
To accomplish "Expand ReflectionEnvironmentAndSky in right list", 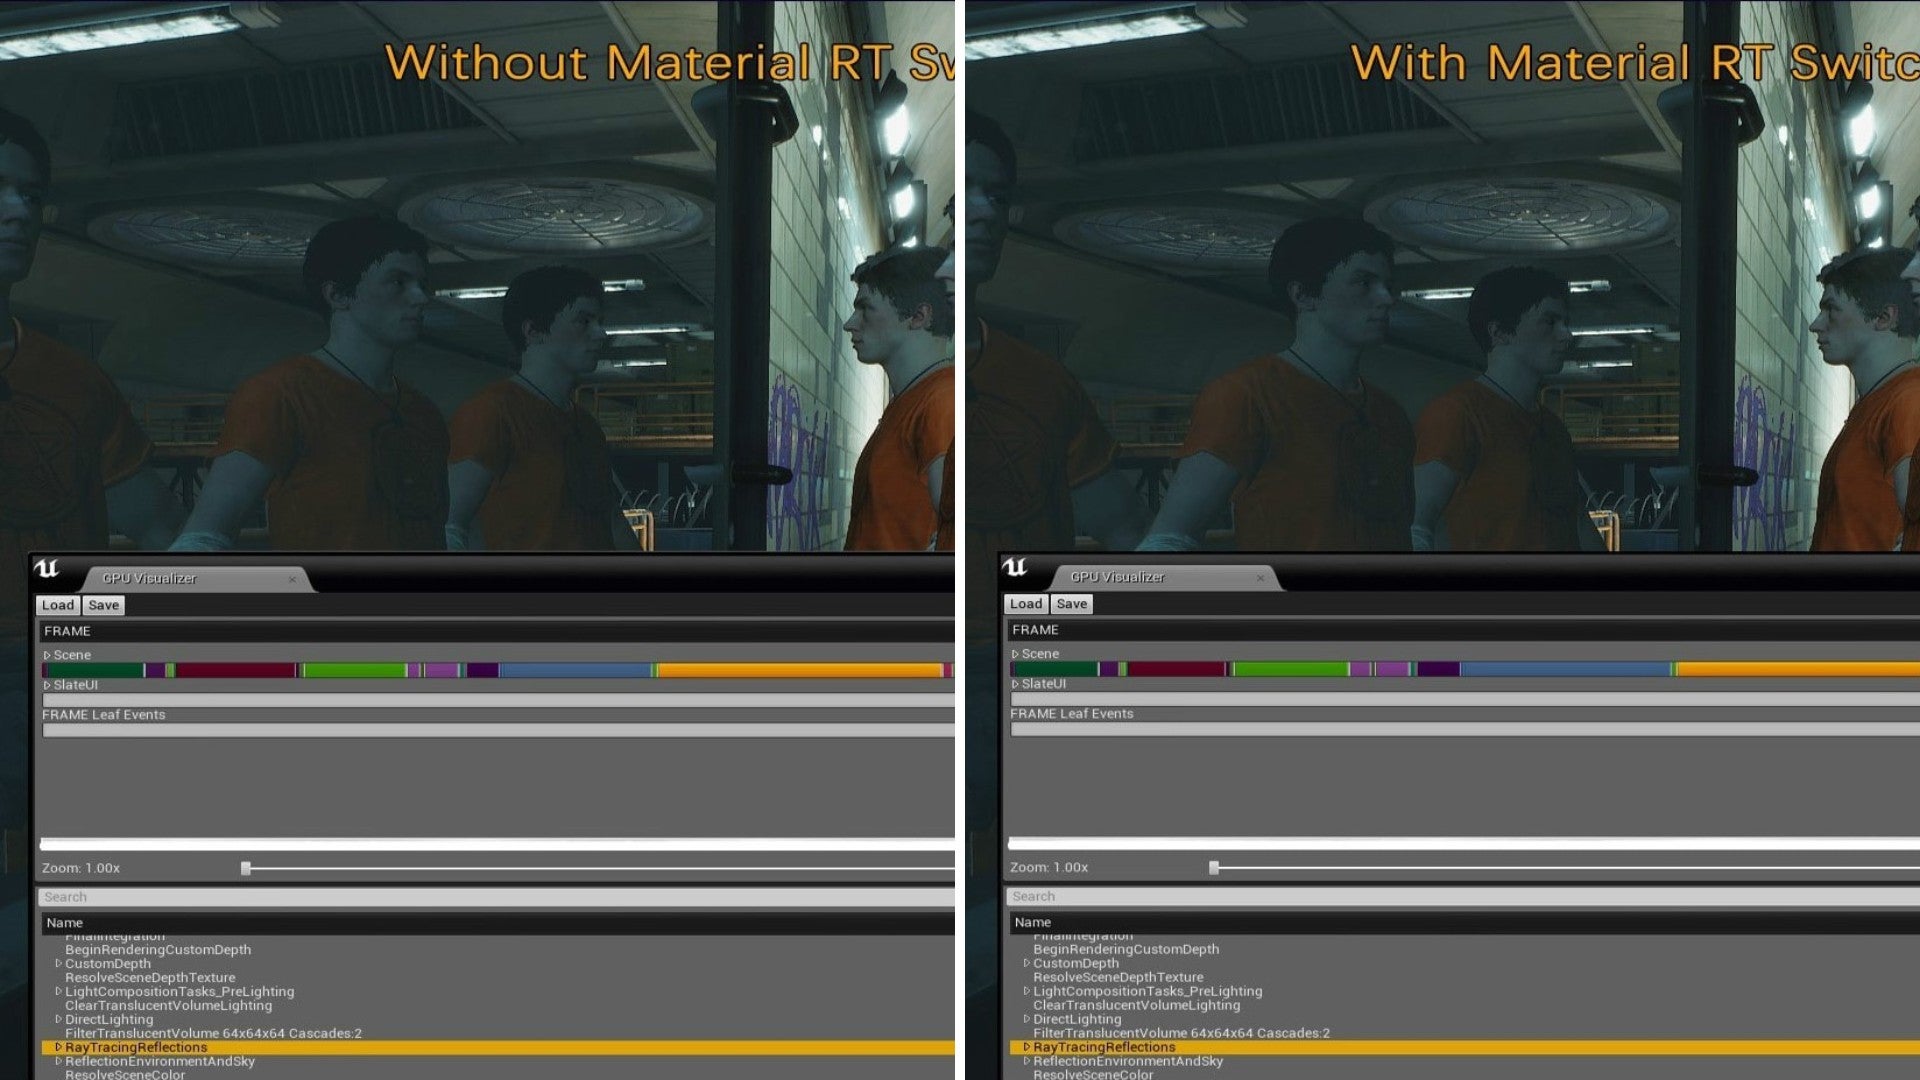I will pyautogui.click(x=1026, y=1062).
